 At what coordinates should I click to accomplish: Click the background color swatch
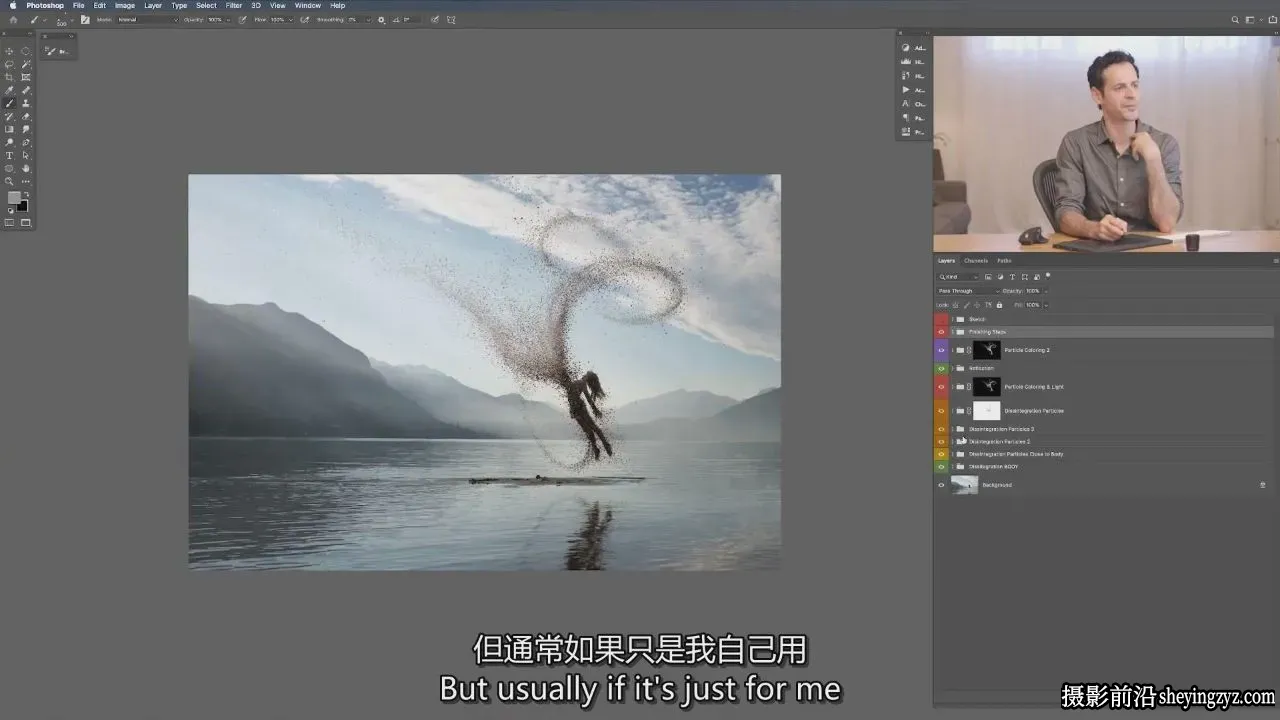pos(23,206)
